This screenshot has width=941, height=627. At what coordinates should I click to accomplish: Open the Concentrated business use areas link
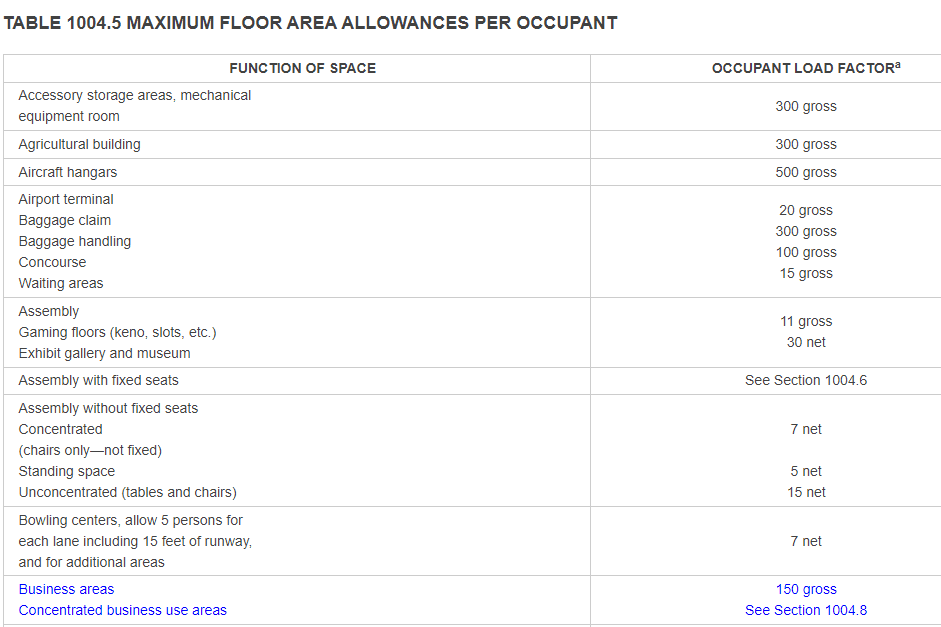[x=122, y=610]
